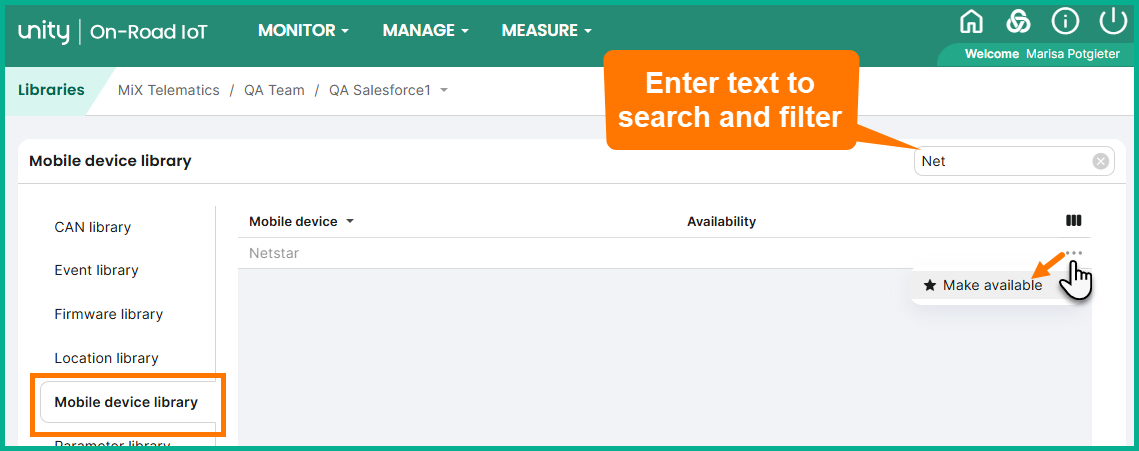This screenshot has height=451, width=1139.
Task: Switch to Firmware library tab
Action: (x=108, y=314)
